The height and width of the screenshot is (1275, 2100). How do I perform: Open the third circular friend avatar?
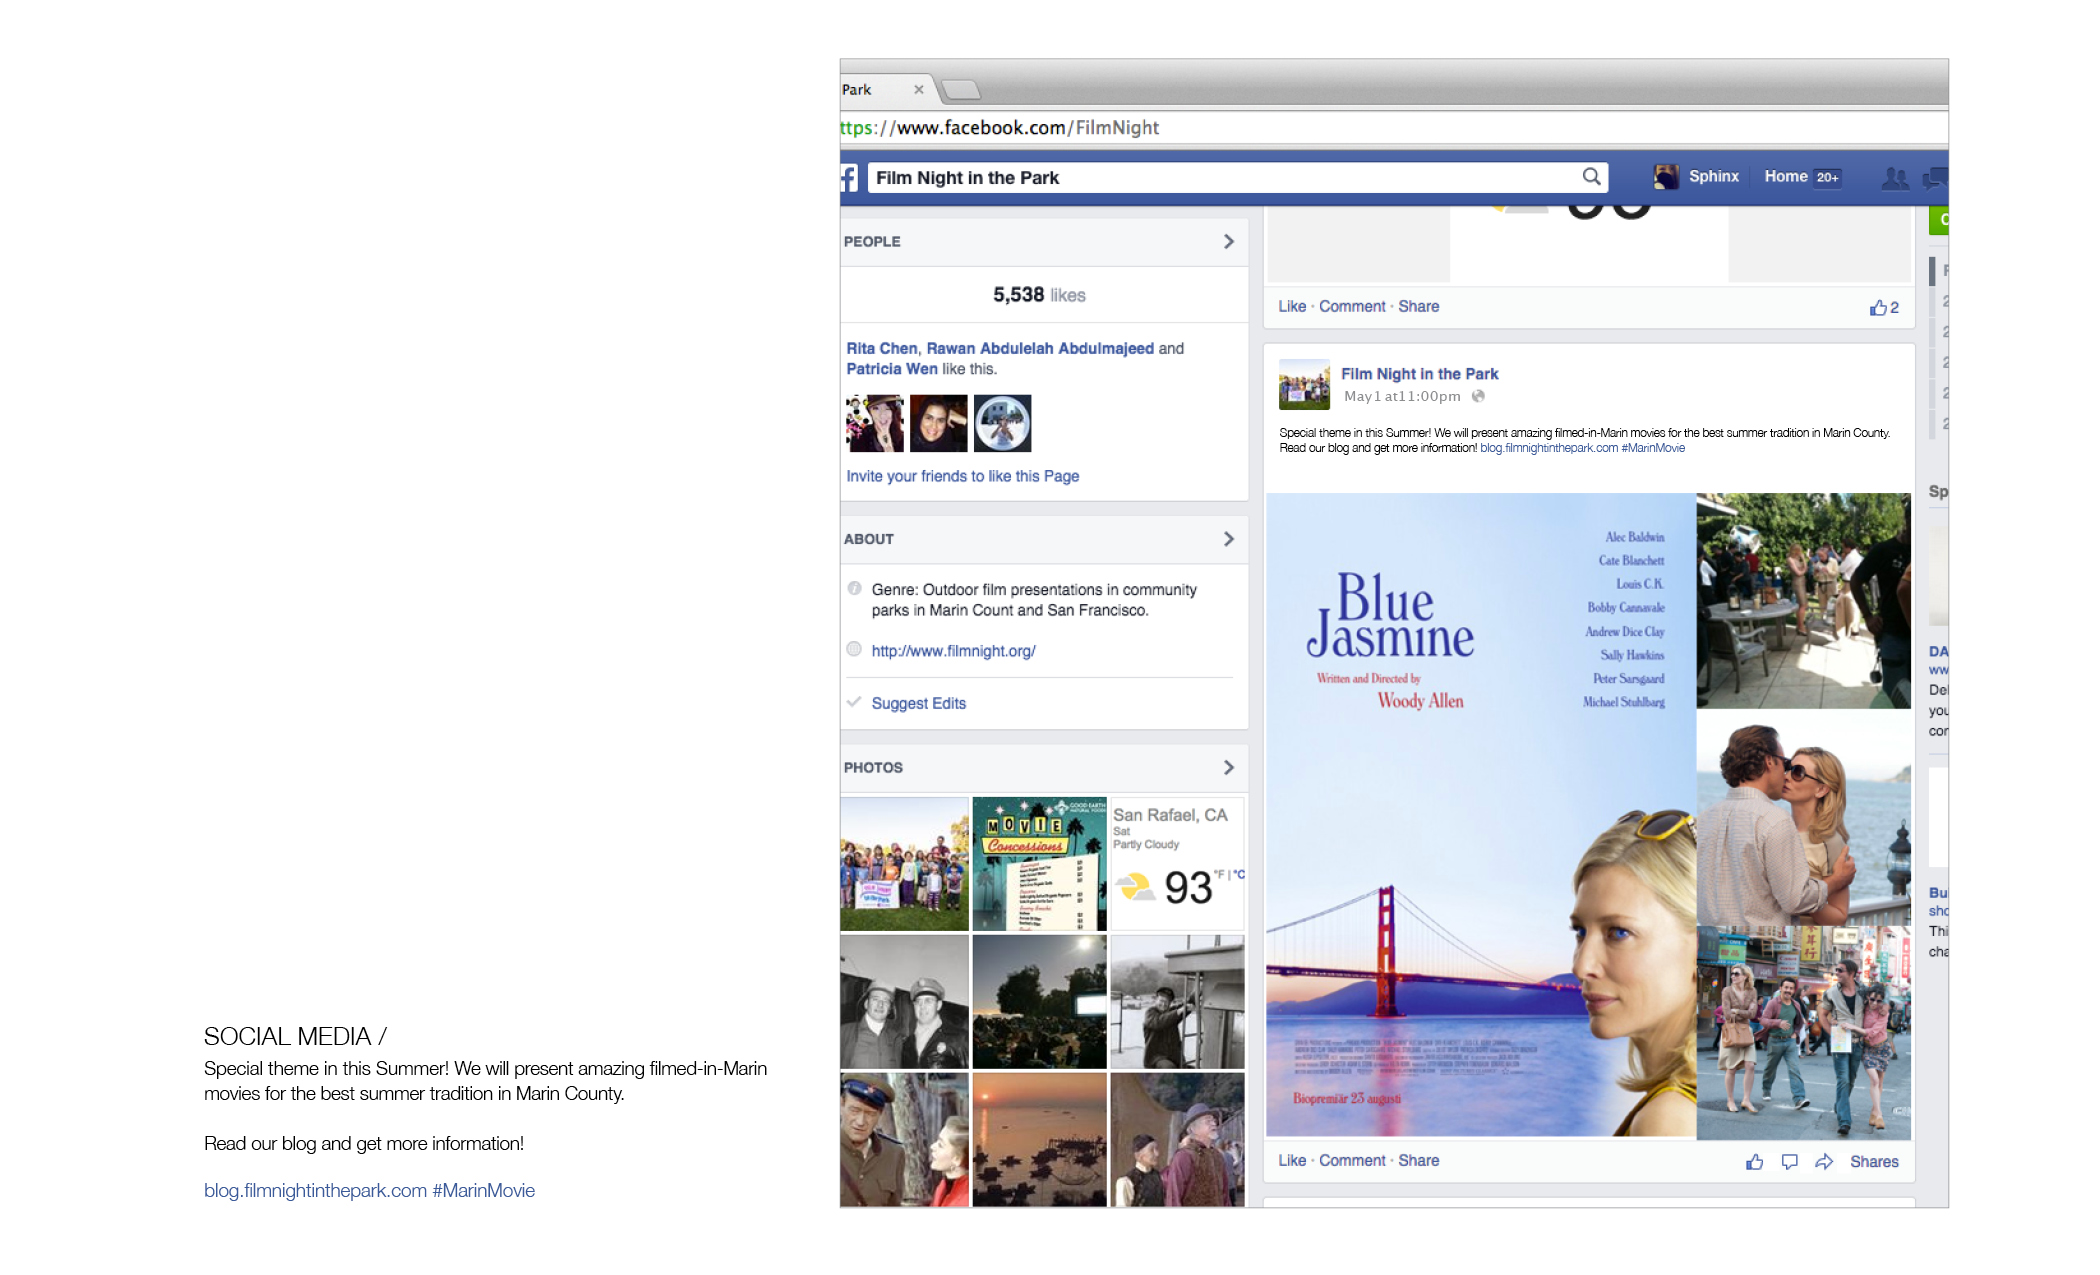[x=1002, y=423]
